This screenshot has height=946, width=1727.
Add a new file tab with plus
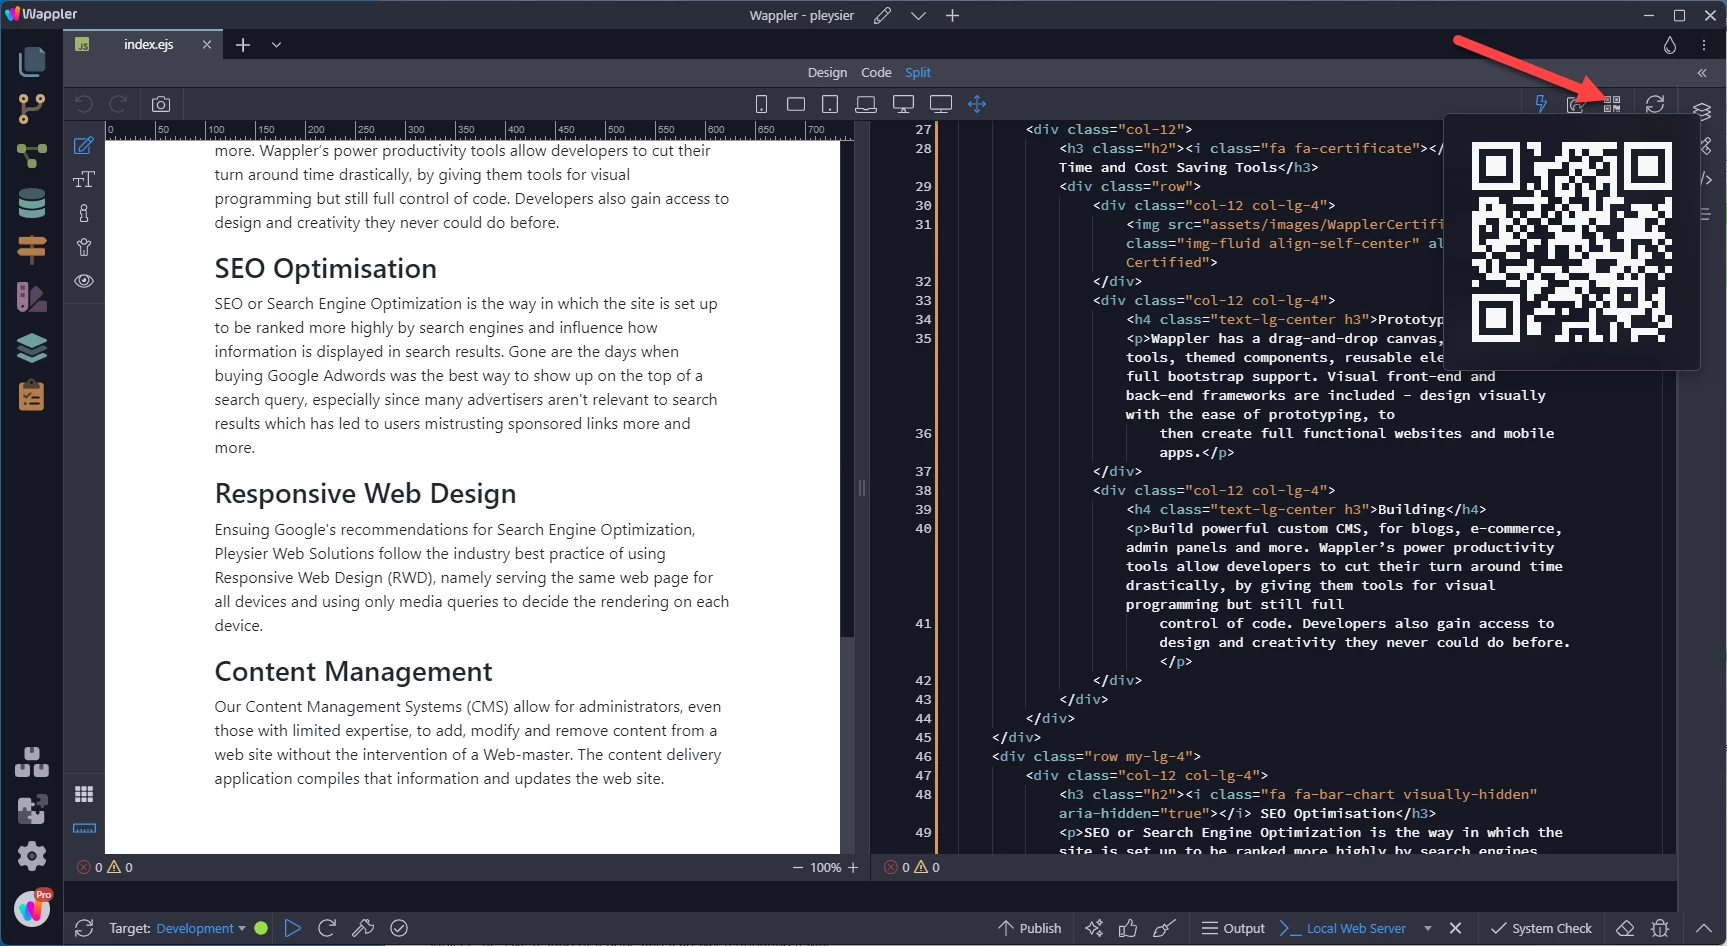(243, 45)
